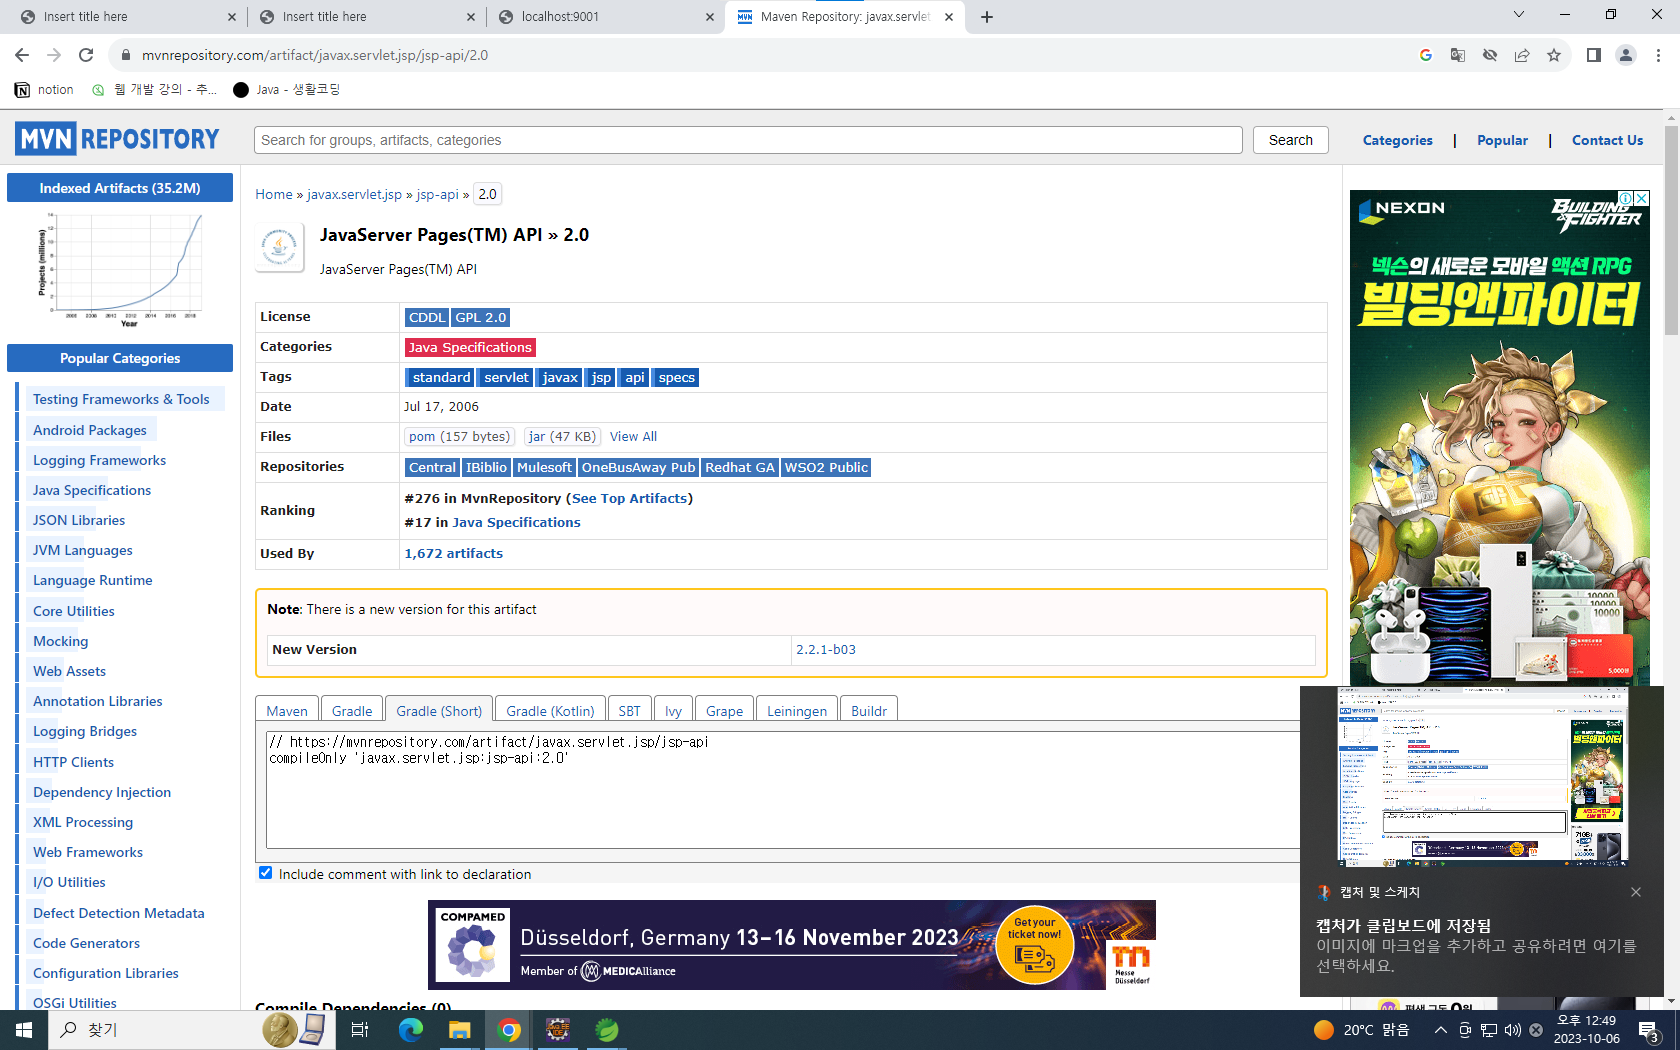This screenshot has width=1680, height=1050.
Task: Open the GPL 2.0 license tag
Action: pyautogui.click(x=481, y=317)
